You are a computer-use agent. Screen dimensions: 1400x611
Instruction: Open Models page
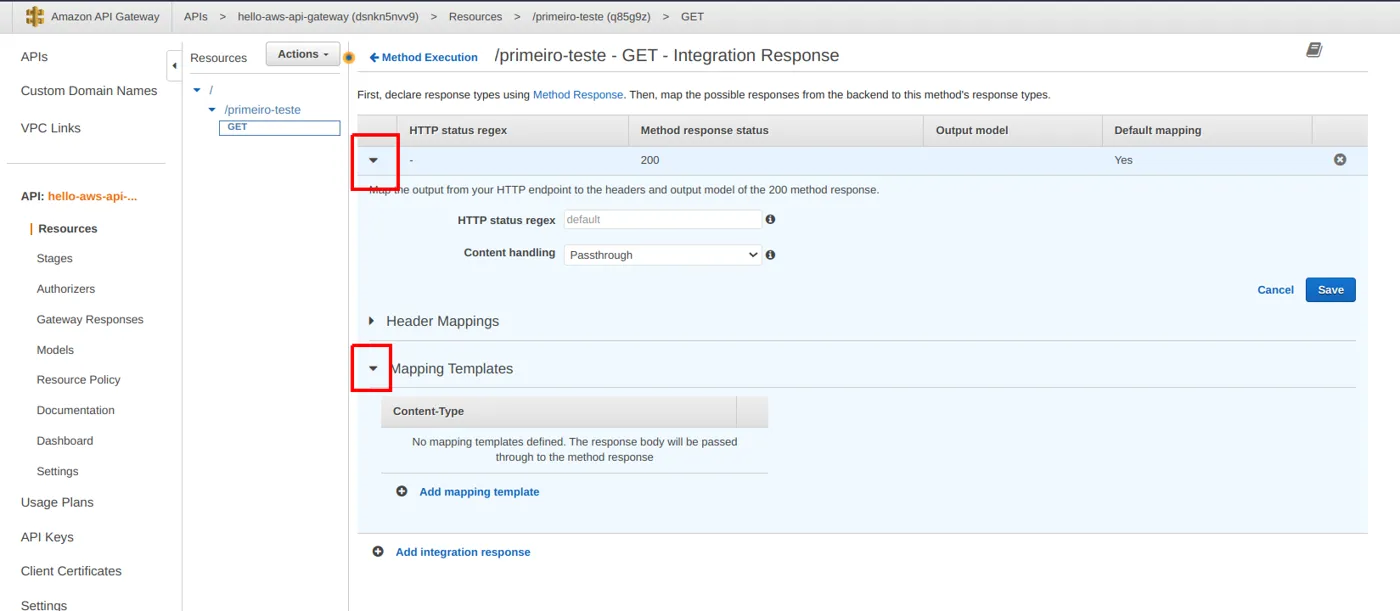pyautogui.click(x=55, y=350)
